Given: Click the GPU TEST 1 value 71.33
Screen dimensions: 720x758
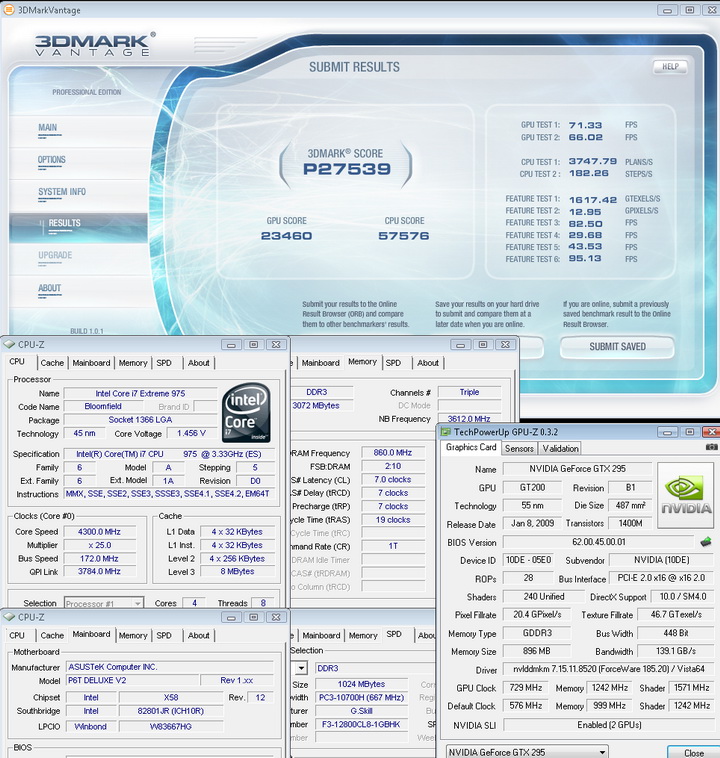Looking at the screenshot, I should click(586, 125).
